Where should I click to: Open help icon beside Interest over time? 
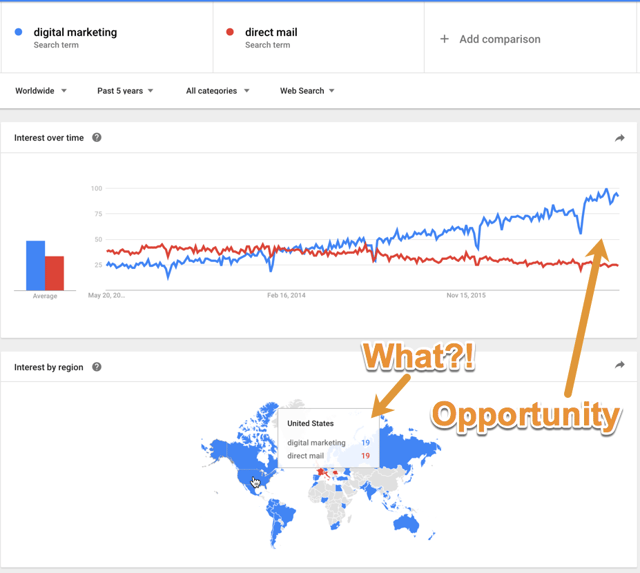click(x=97, y=138)
